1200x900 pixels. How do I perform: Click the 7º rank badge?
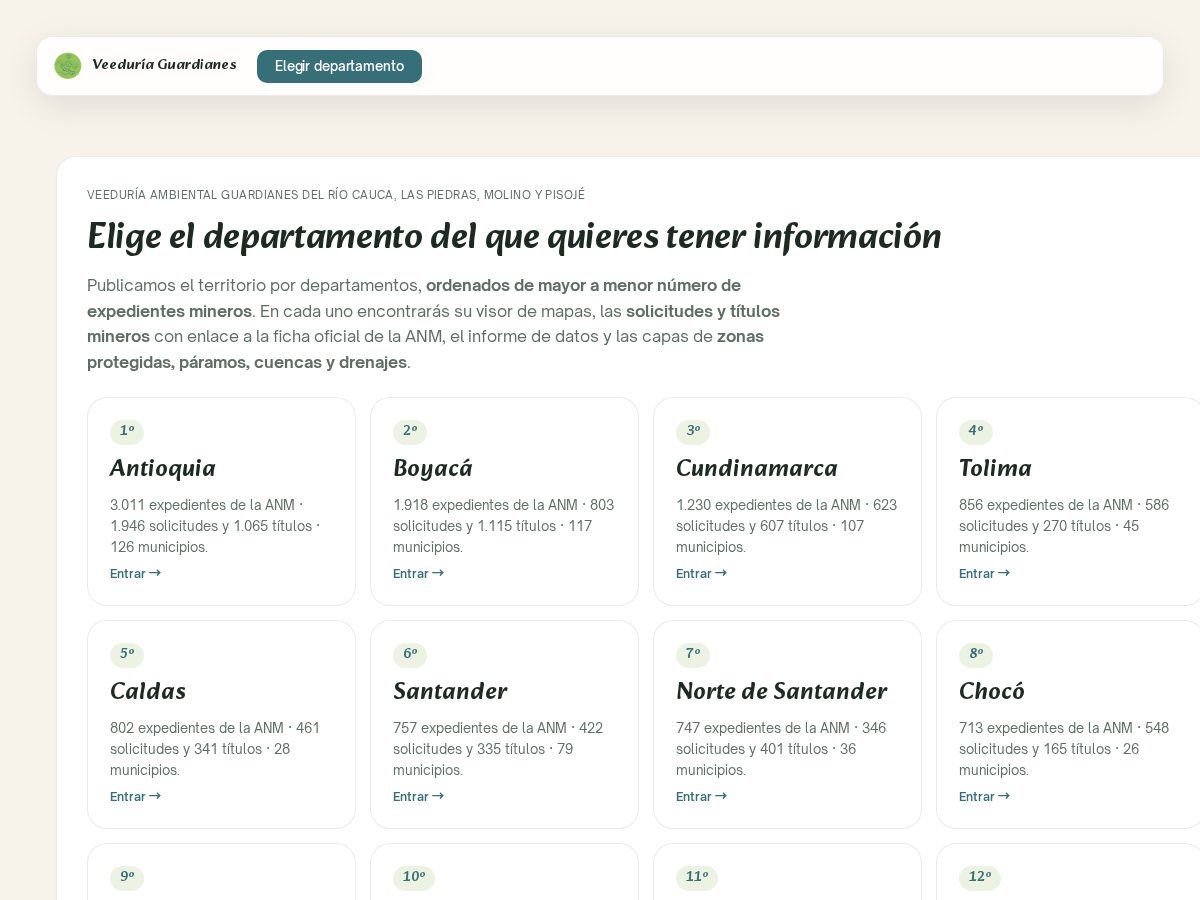click(693, 654)
